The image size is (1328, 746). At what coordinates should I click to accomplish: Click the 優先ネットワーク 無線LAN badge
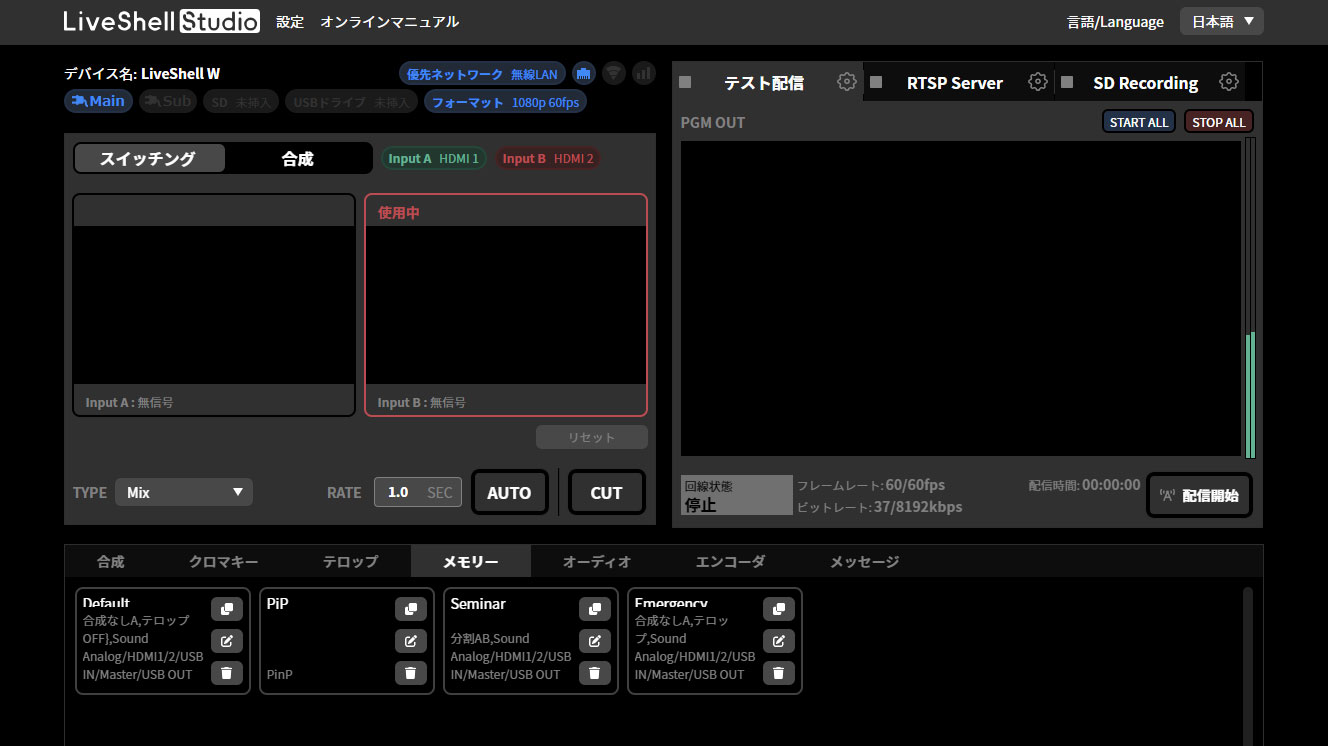(482, 74)
